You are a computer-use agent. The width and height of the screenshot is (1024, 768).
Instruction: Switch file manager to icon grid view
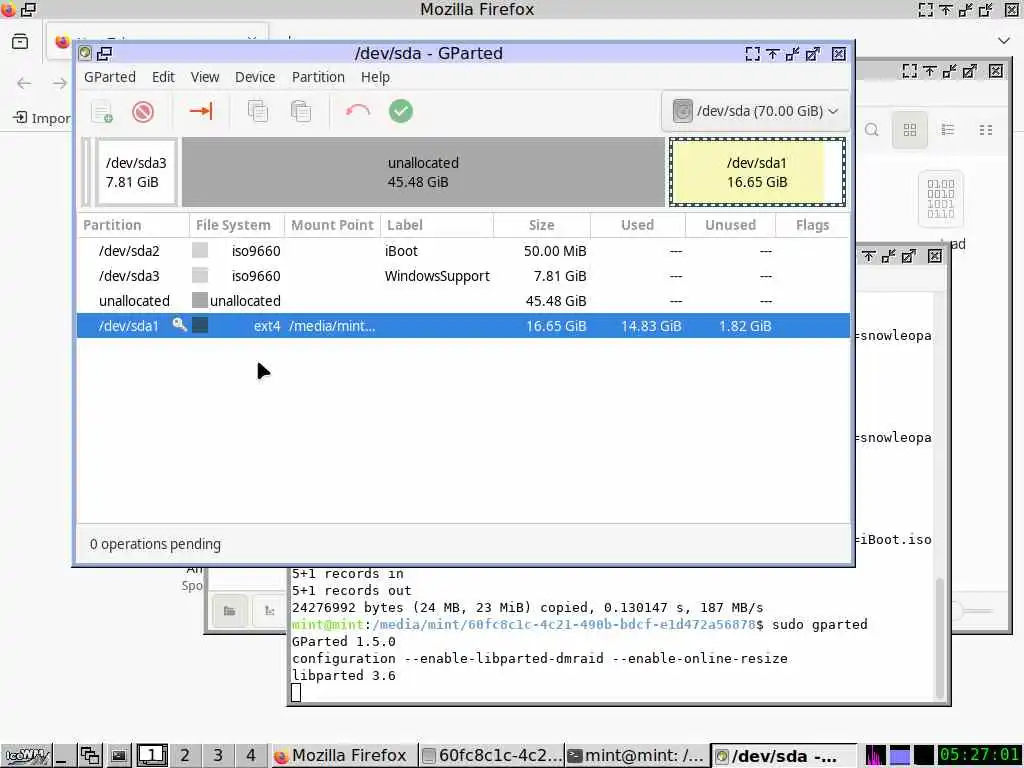click(x=910, y=130)
